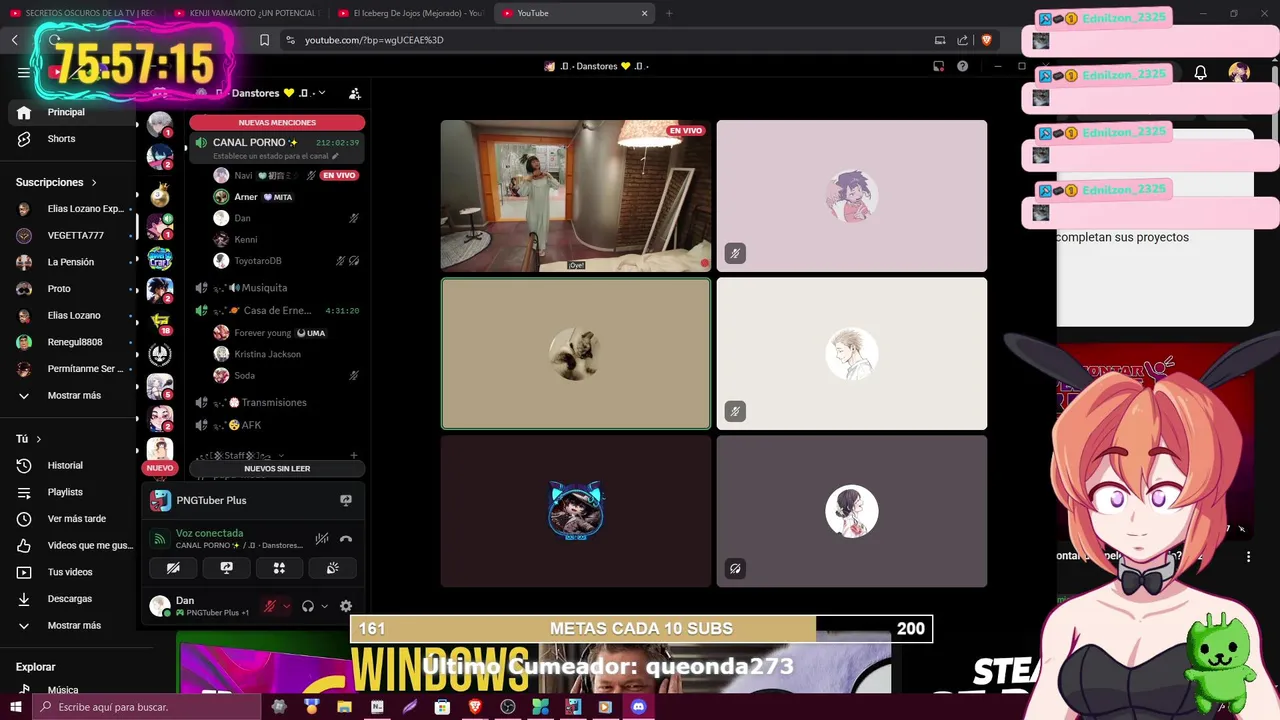
Task: Open Discord help question mark icon
Action: 962,66
